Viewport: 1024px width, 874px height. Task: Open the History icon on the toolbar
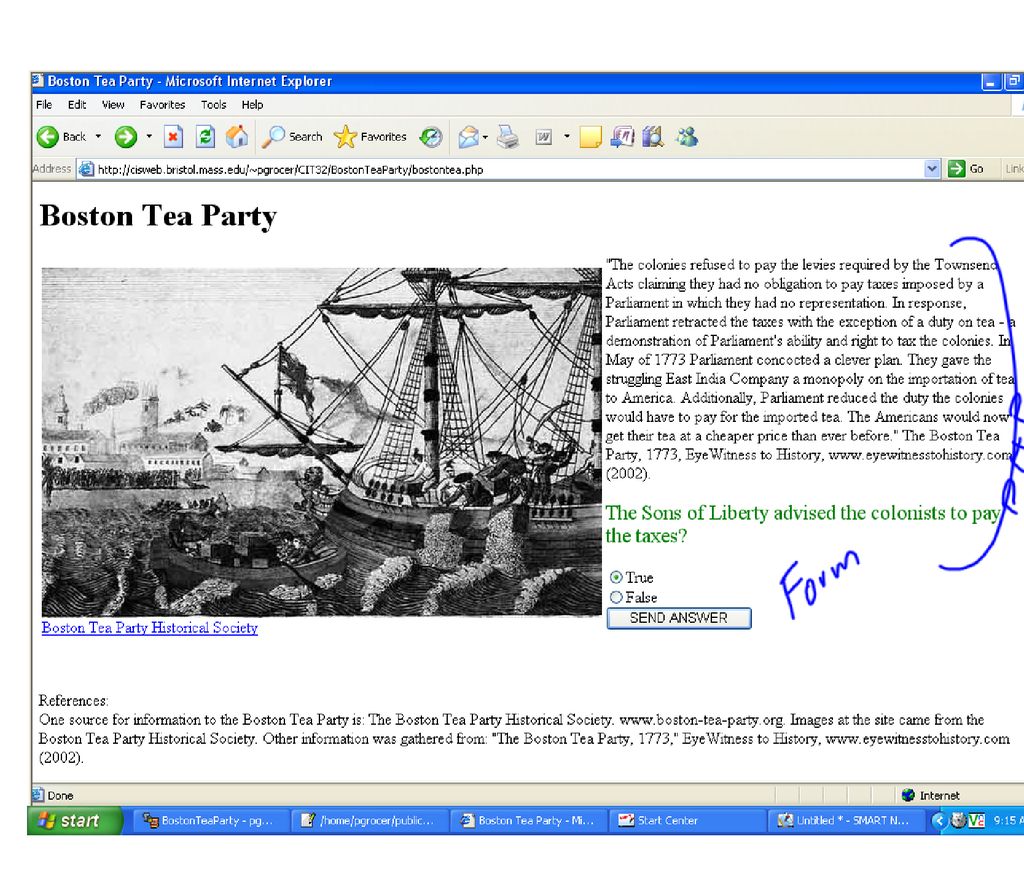[x=430, y=137]
